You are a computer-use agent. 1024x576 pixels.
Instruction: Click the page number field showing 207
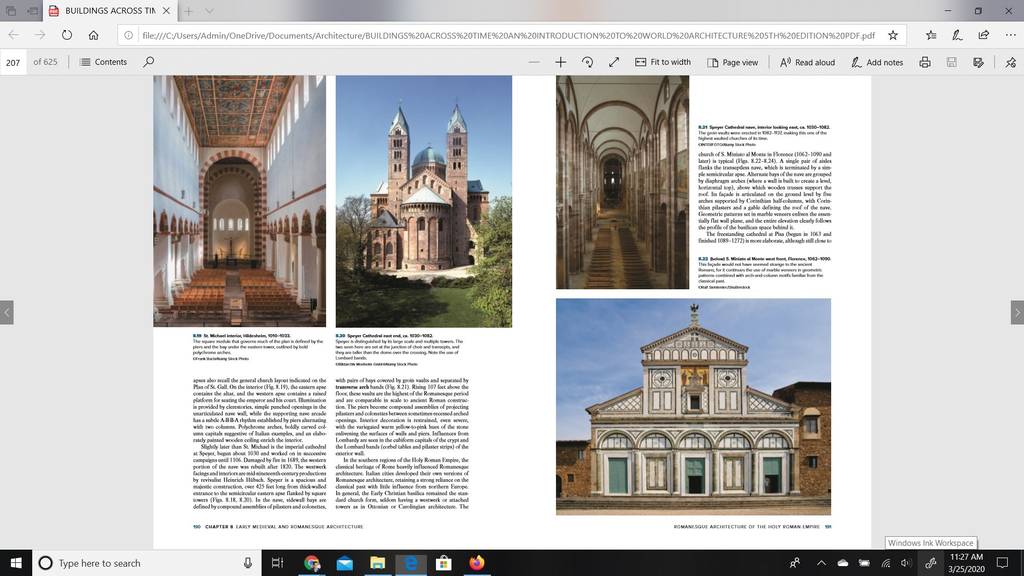13,62
